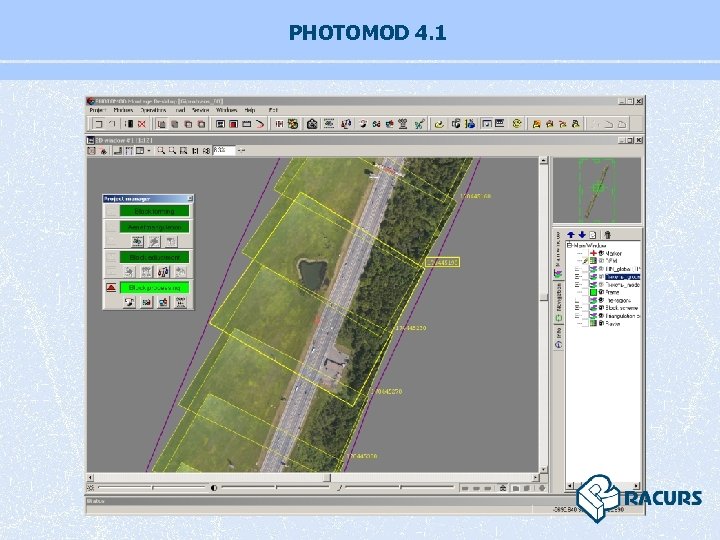
Task: Close the Project manager panel
Action: tap(190, 198)
